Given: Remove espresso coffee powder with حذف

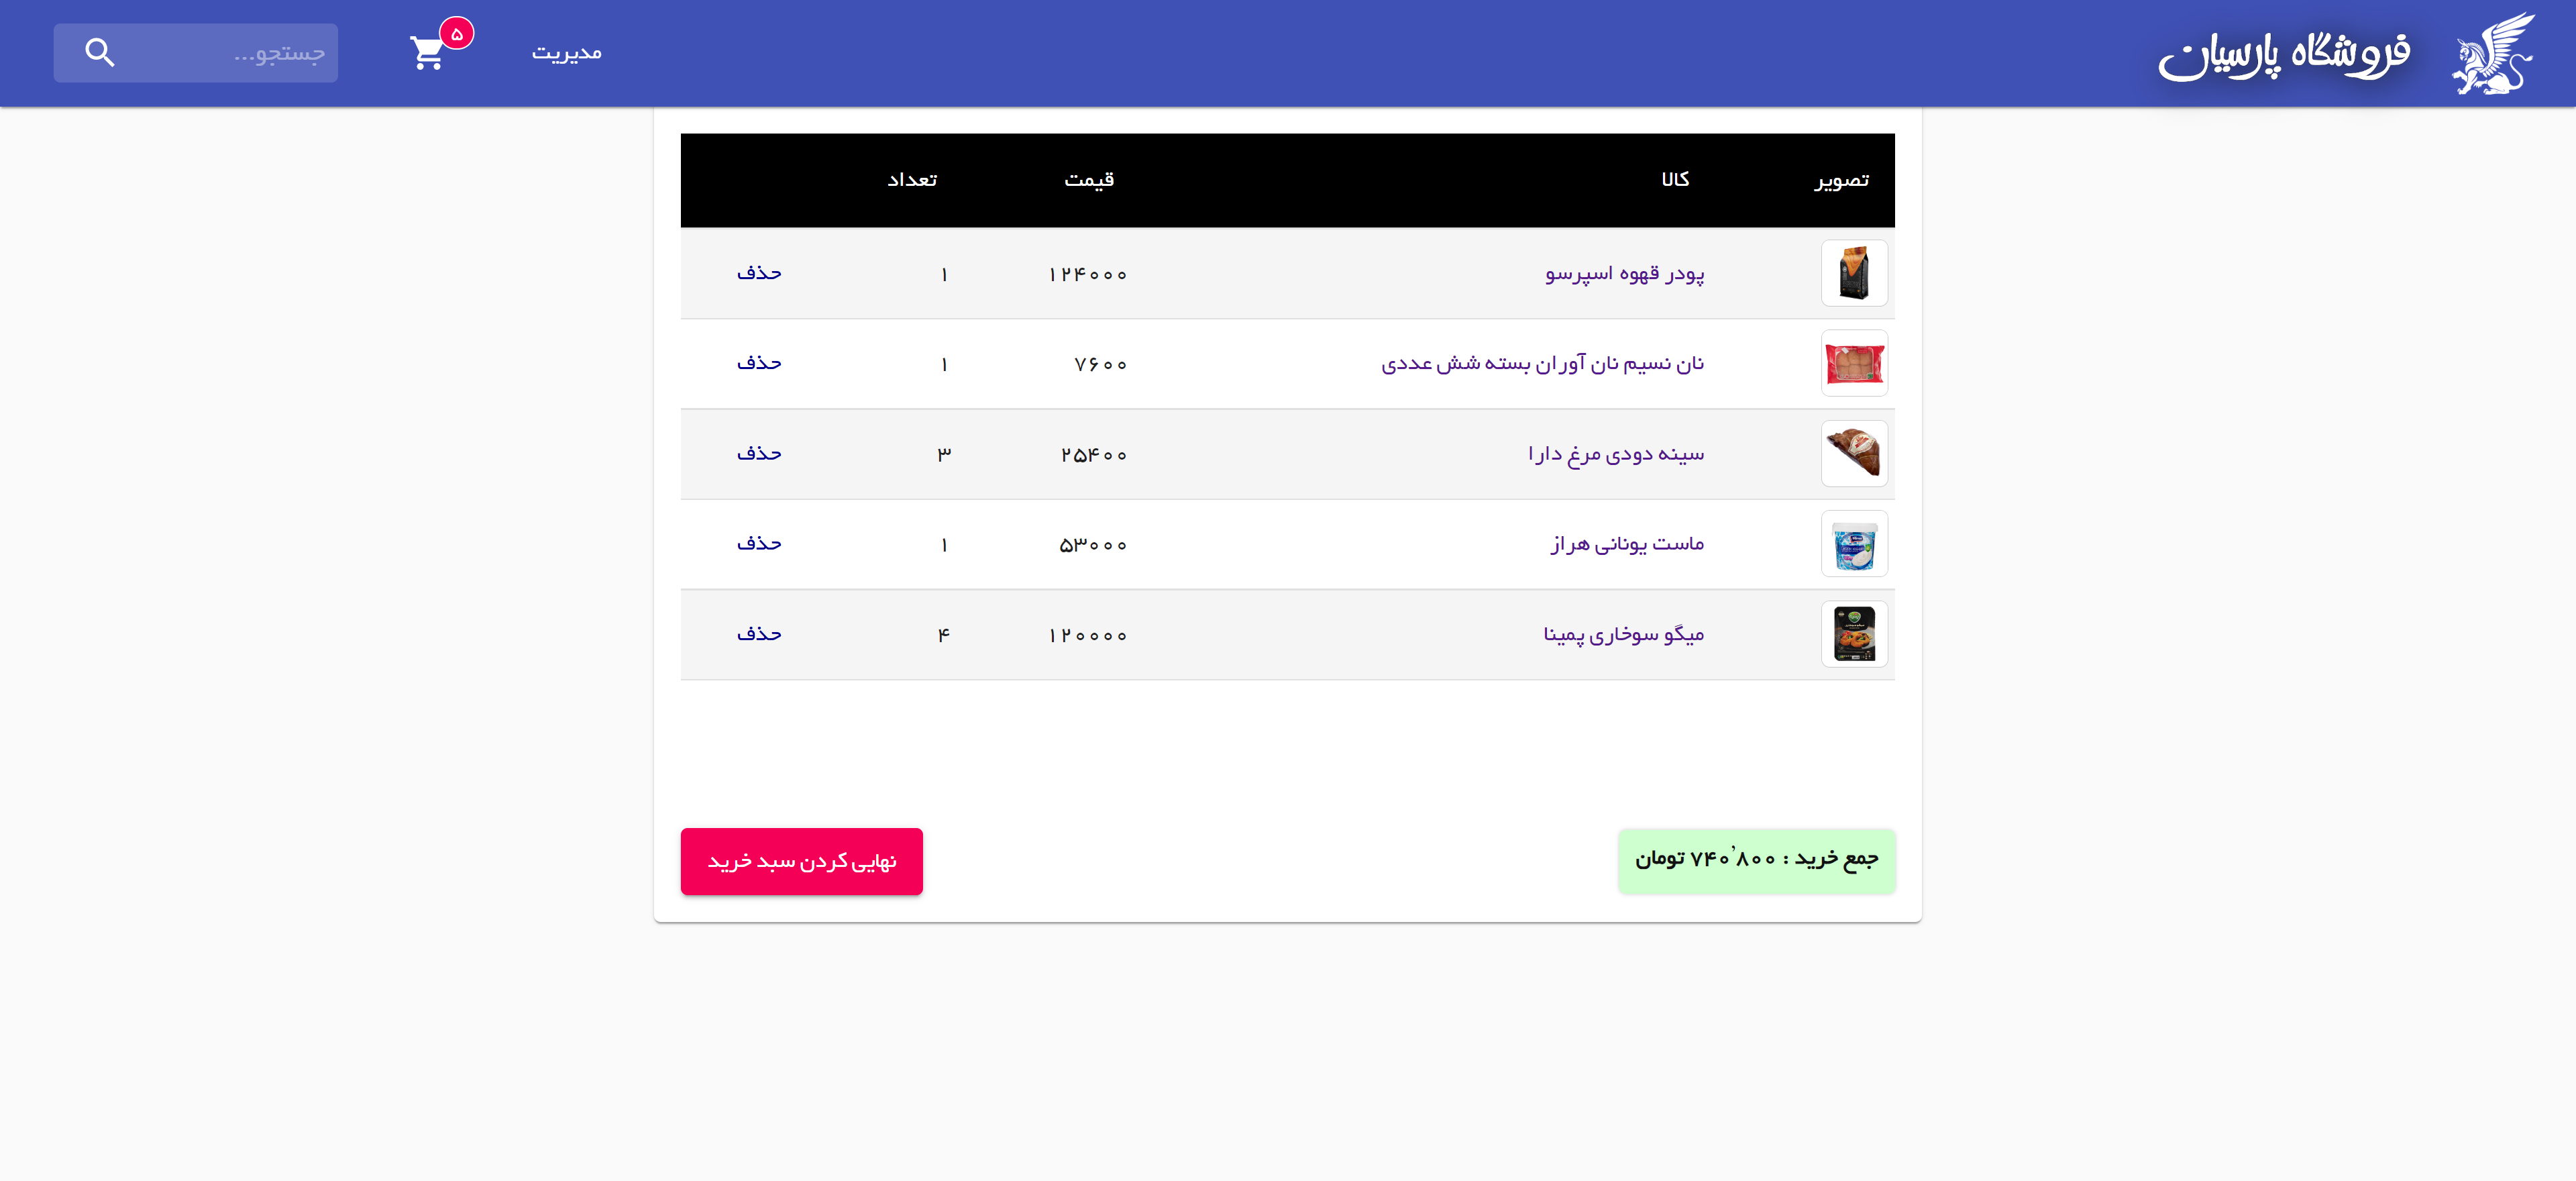Looking at the screenshot, I should pos(759,273).
